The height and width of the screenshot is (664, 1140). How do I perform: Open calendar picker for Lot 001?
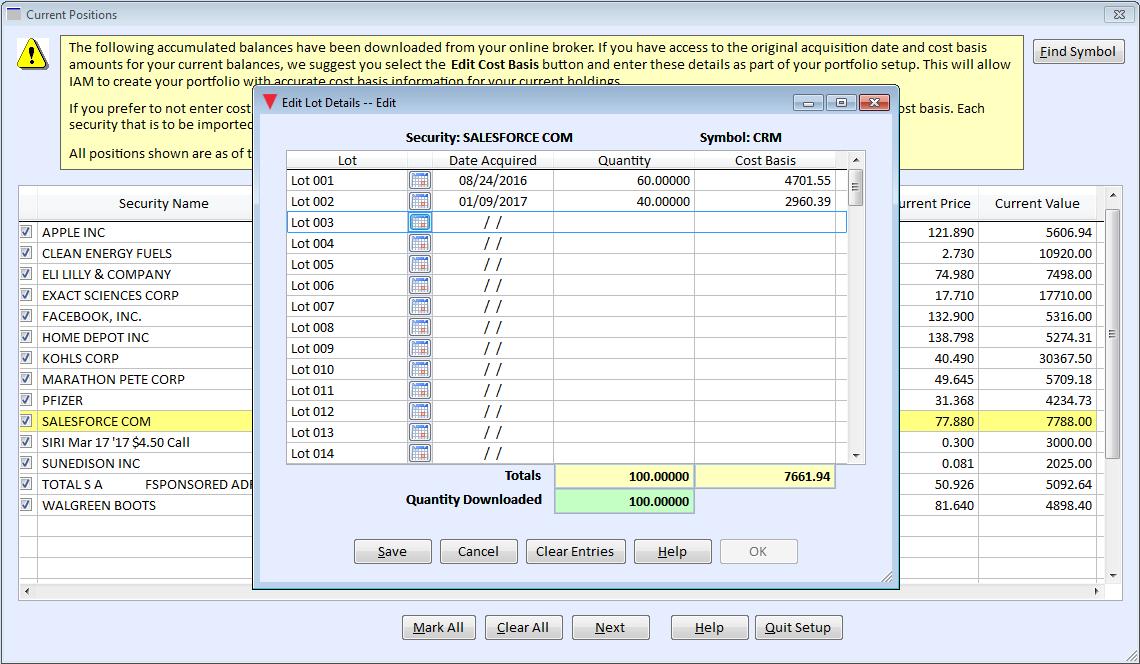click(420, 180)
